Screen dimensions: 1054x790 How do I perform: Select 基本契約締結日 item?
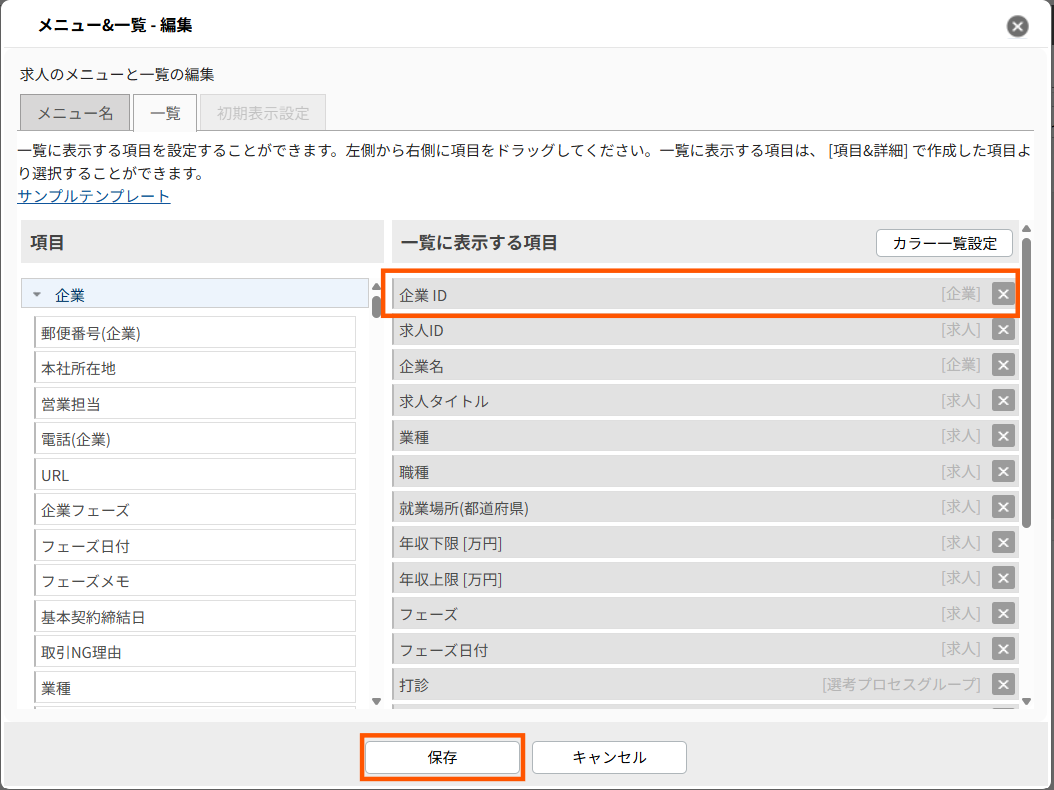click(195, 617)
